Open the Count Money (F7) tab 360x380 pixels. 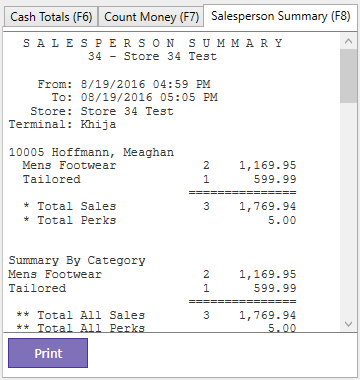tap(151, 16)
